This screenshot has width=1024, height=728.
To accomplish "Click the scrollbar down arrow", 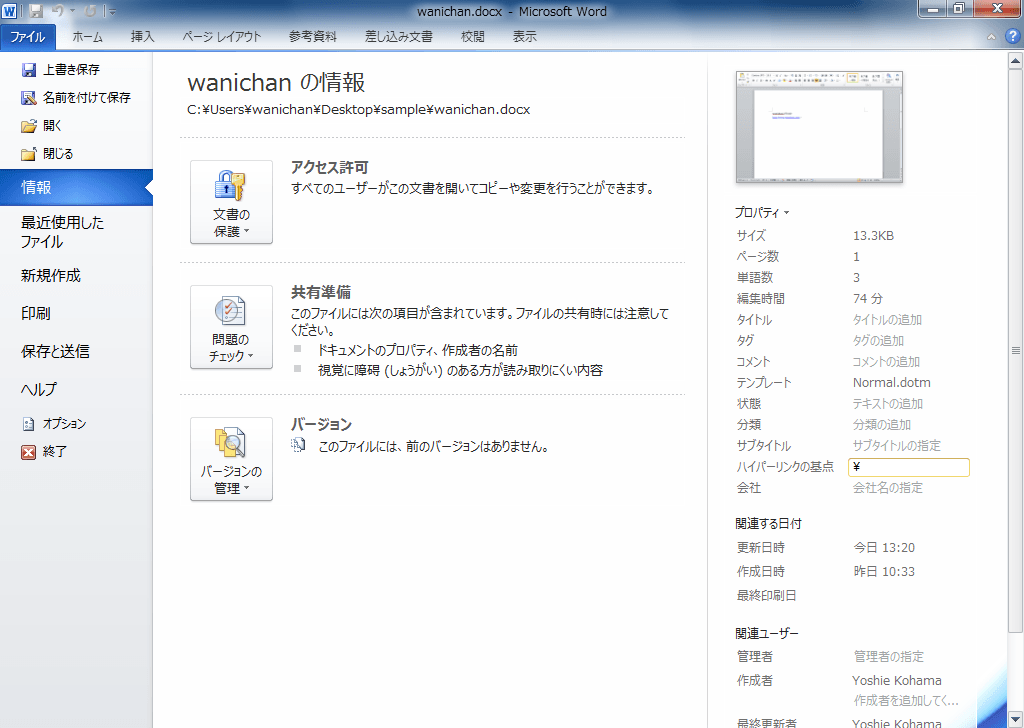I will click(x=1015, y=720).
